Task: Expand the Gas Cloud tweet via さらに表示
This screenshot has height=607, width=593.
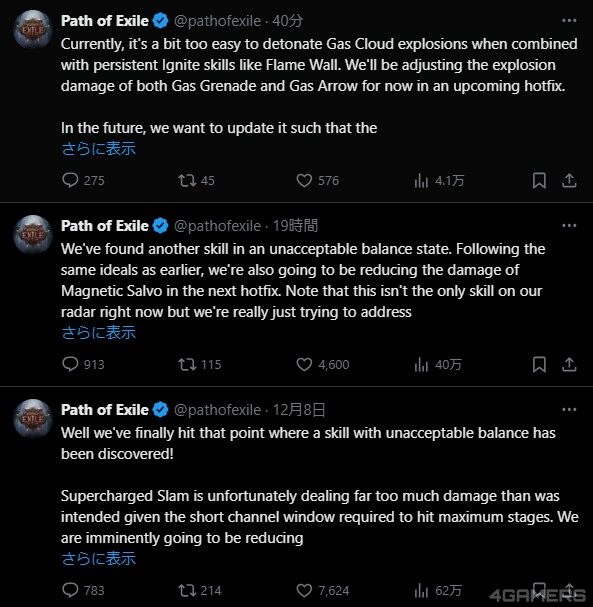Action: click(98, 149)
